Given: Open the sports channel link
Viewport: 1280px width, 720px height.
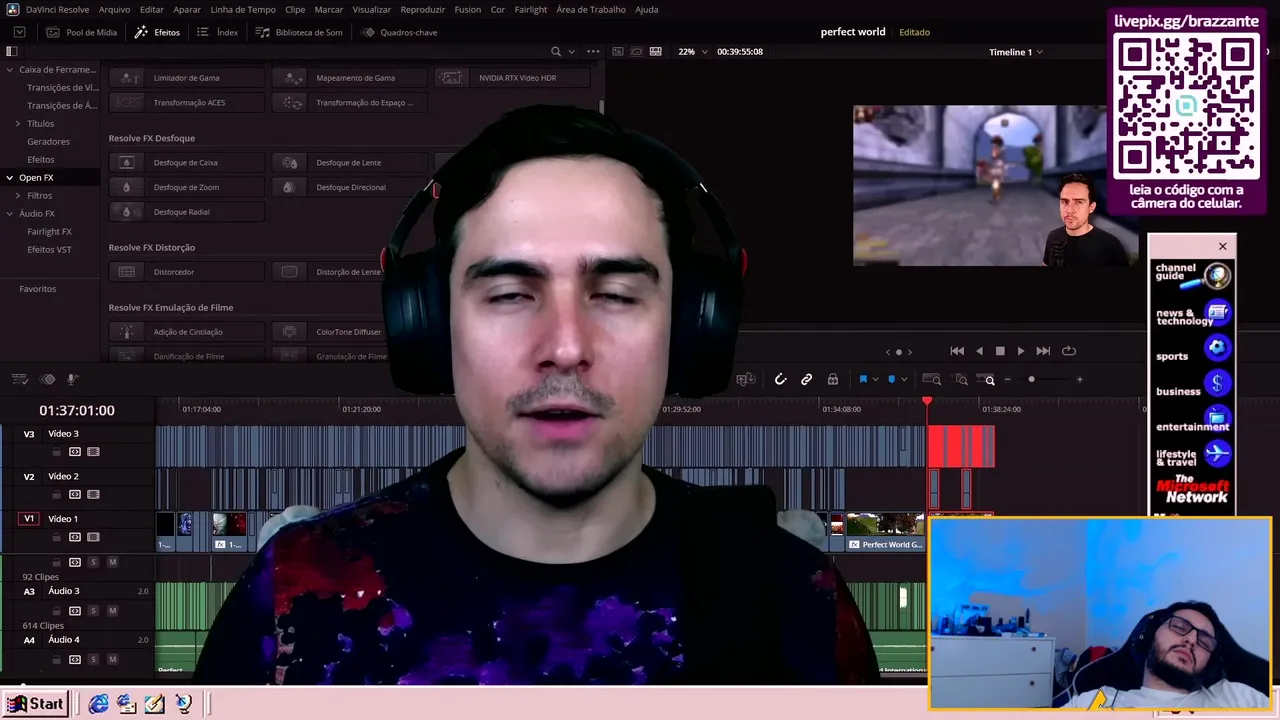Looking at the screenshot, I should click(1192, 348).
